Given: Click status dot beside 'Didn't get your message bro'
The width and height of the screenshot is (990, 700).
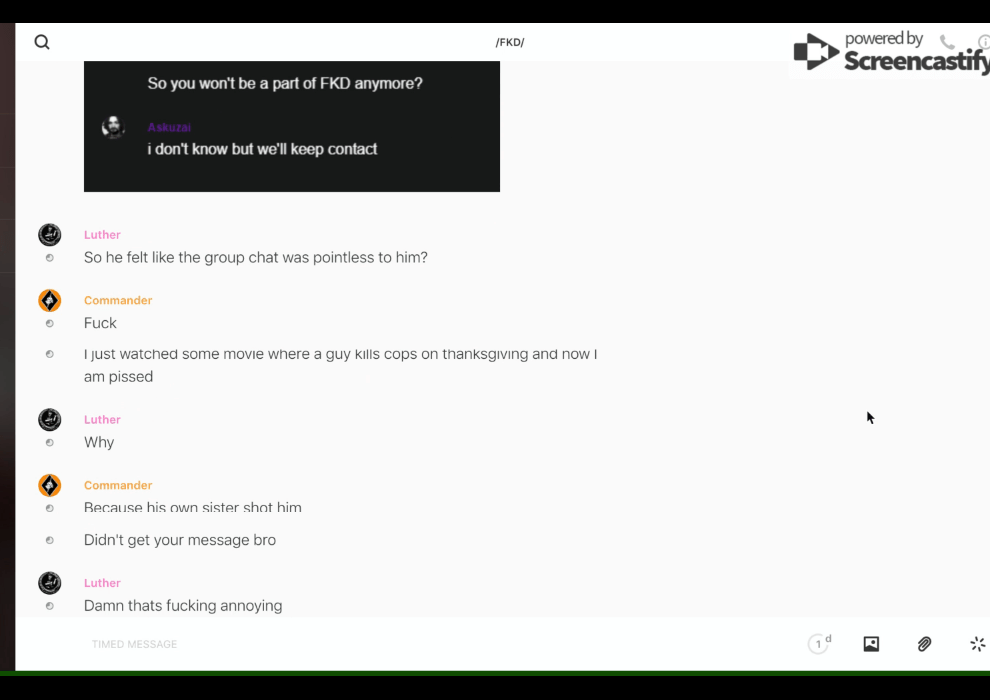Looking at the screenshot, I should (x=49, y=540).
